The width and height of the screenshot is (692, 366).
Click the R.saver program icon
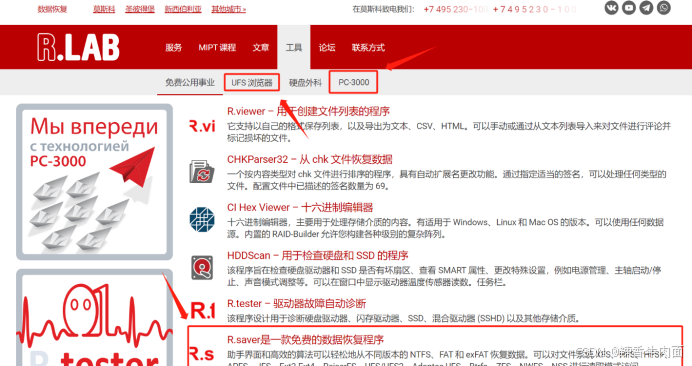coord(202,354)
